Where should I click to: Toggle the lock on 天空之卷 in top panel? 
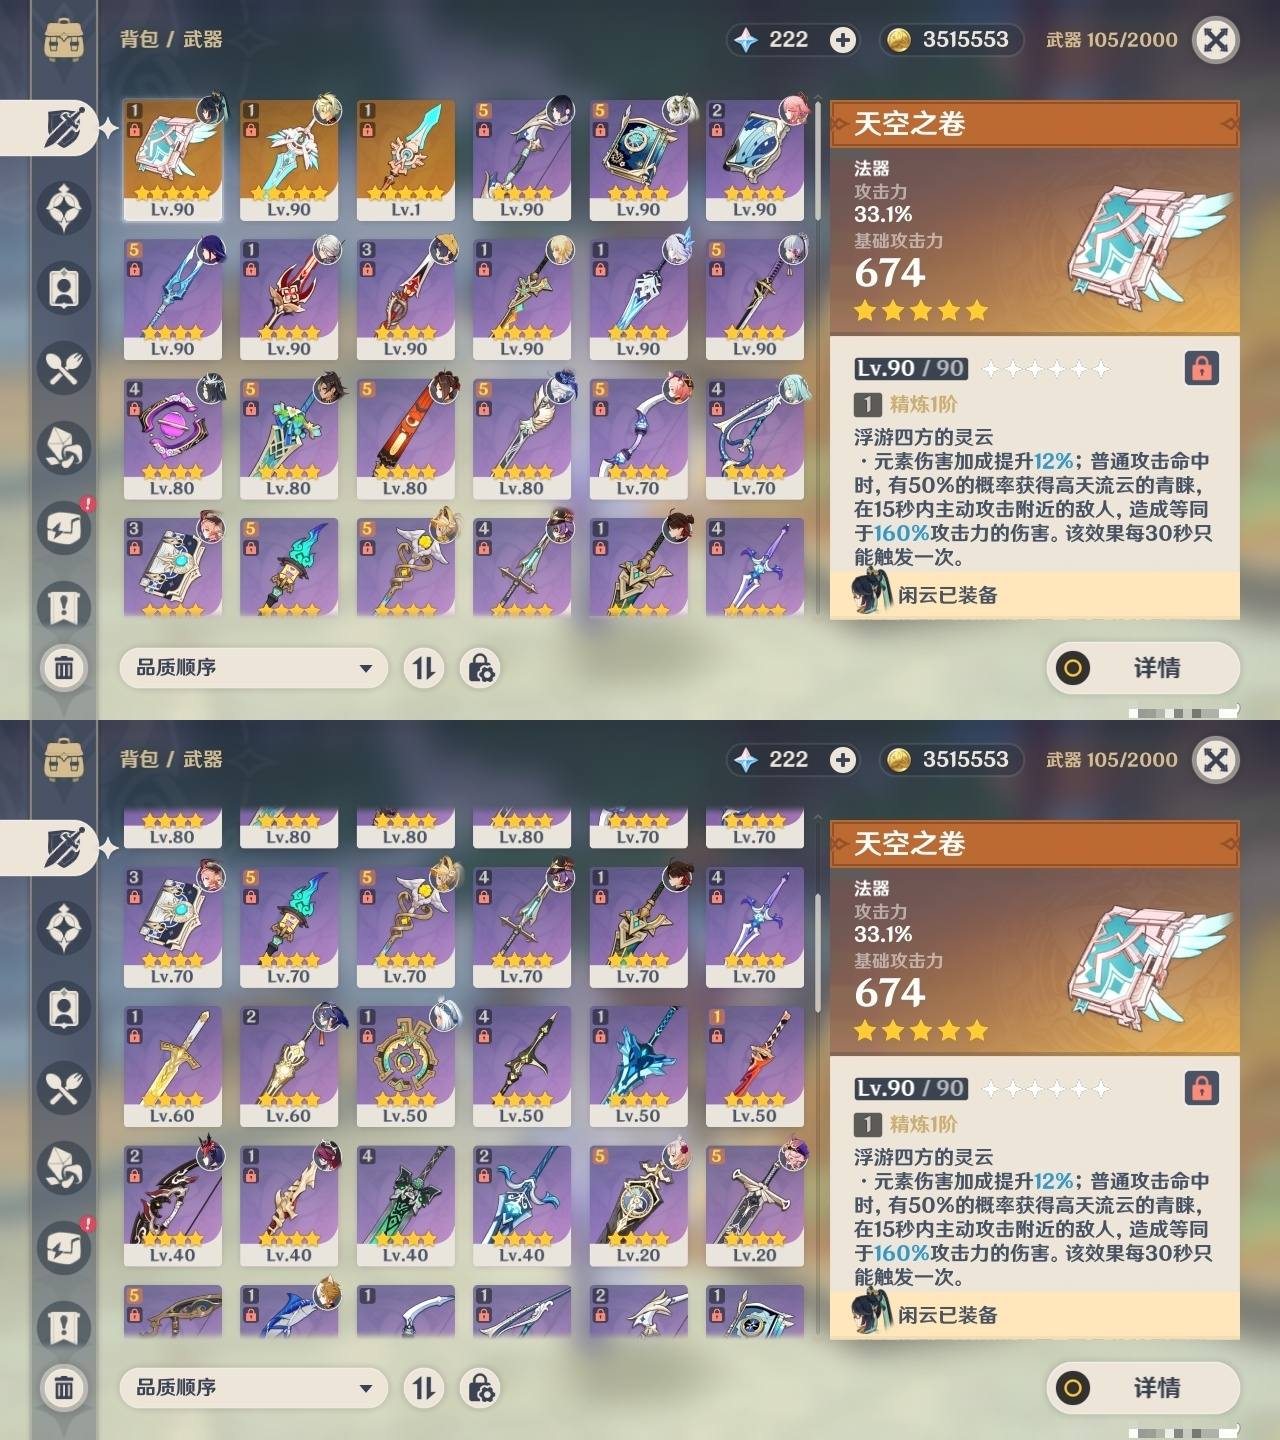(1201, 368)
